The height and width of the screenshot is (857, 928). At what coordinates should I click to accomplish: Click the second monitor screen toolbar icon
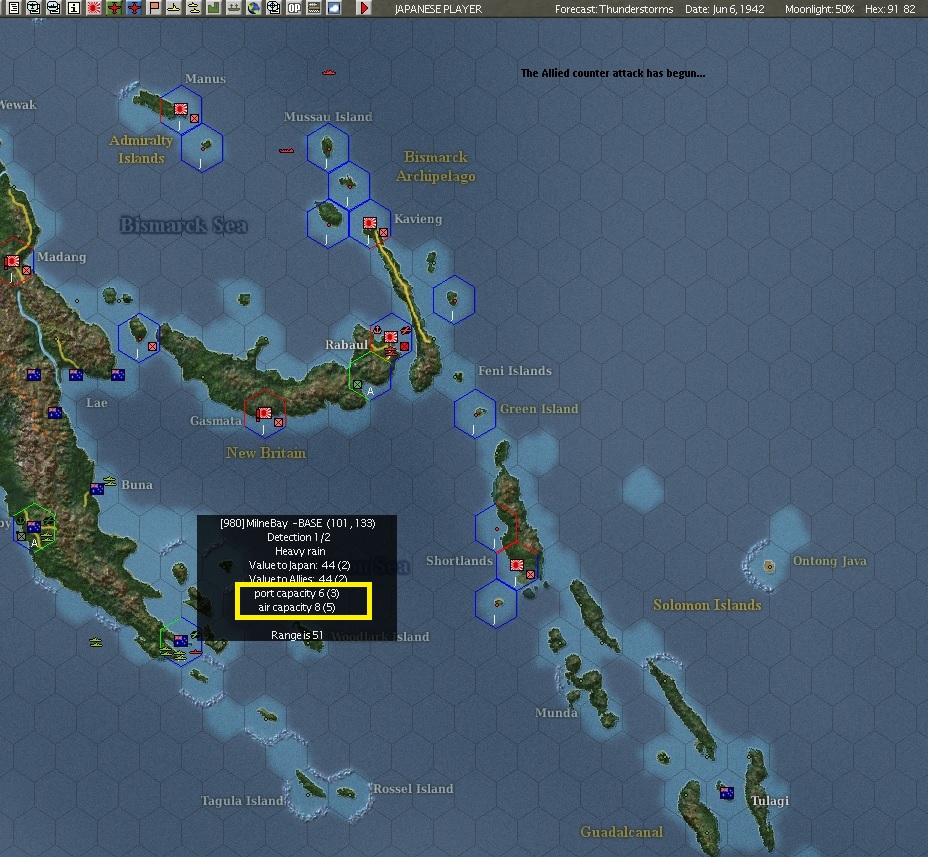(54, 8)
